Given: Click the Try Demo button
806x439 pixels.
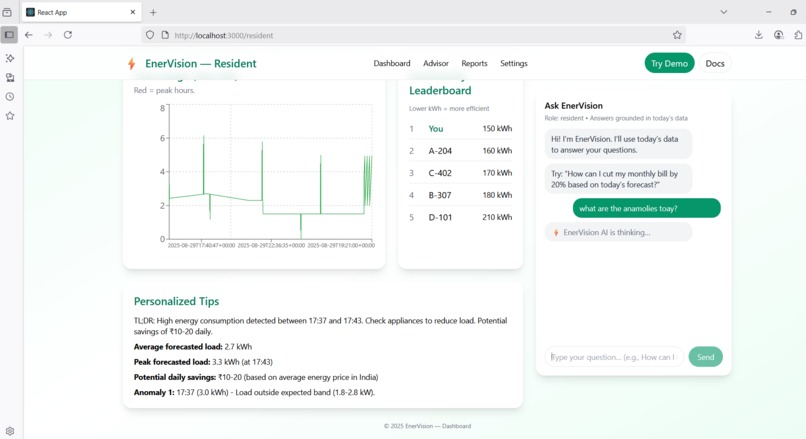Looking at the screenshot, I should (669, 63).
